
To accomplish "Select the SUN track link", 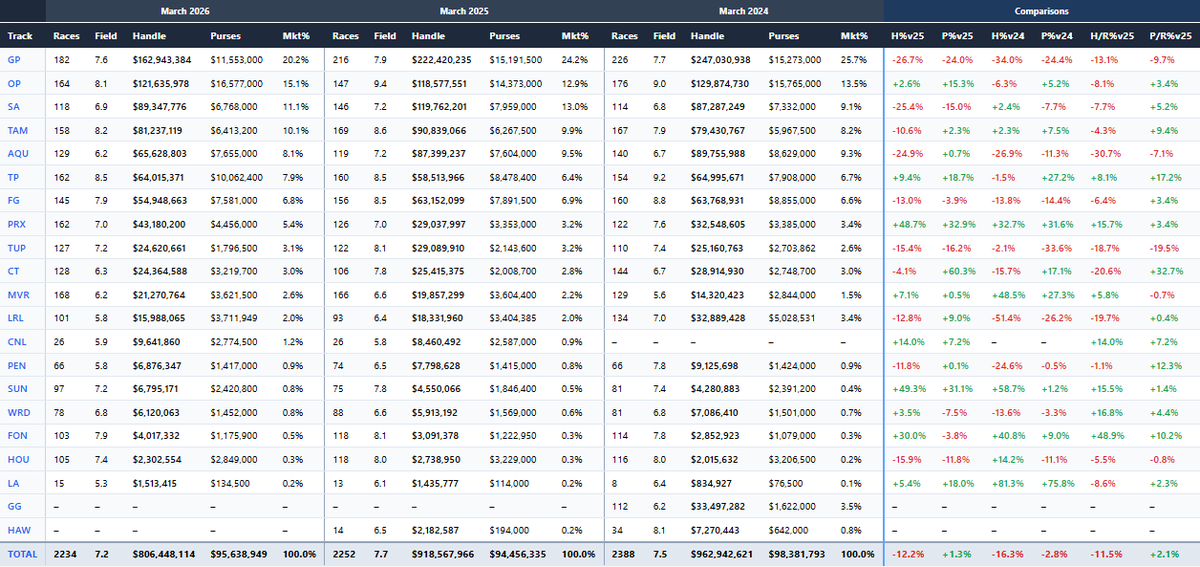I will click(17, 387).
